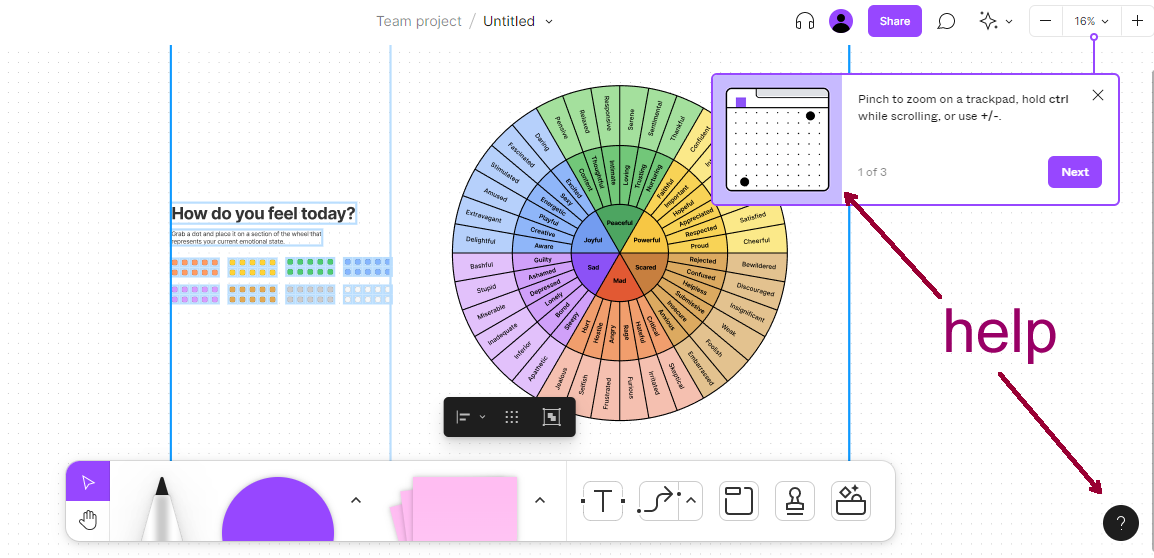Choose the purple circle shape tool
The width and height of the screenshot is (1154, 558).
coord(277,508)
